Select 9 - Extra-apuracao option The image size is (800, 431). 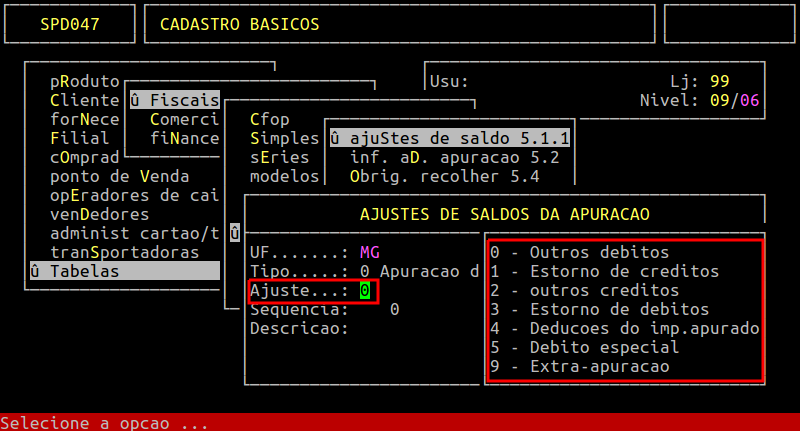pyautogui.click(x=580, y=367)
